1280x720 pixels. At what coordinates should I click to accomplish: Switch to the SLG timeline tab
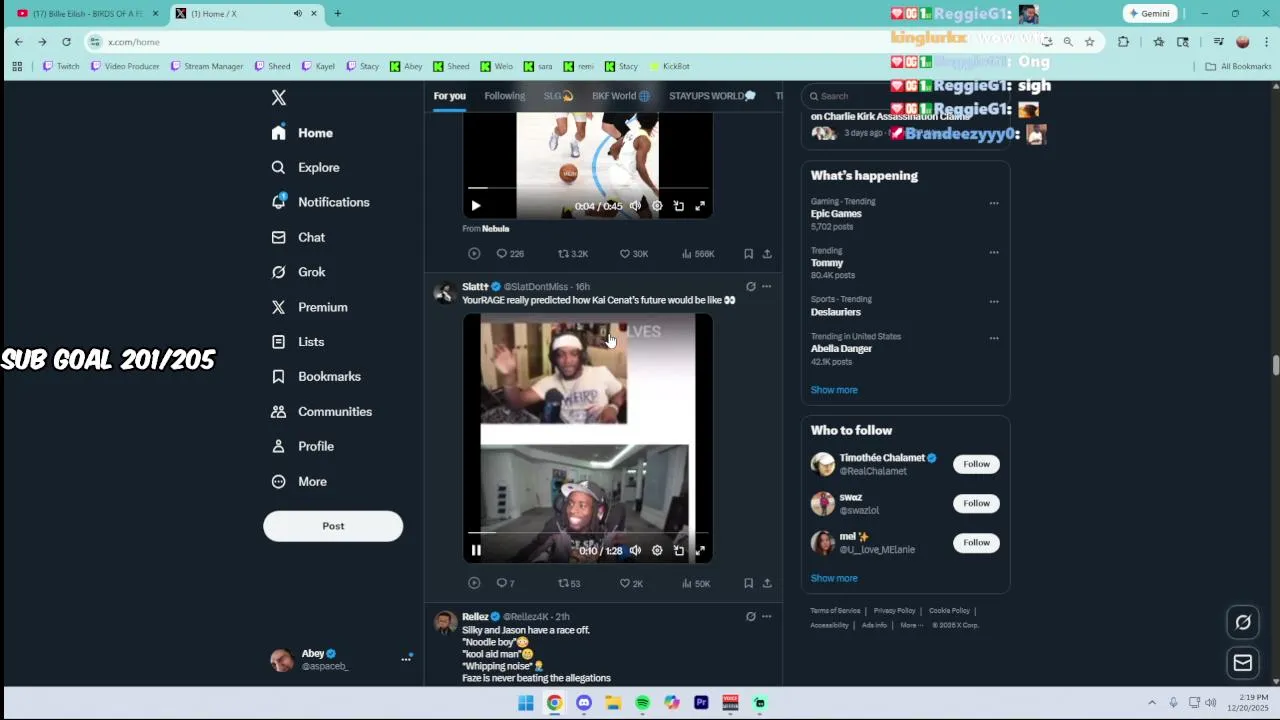point(558,96)
